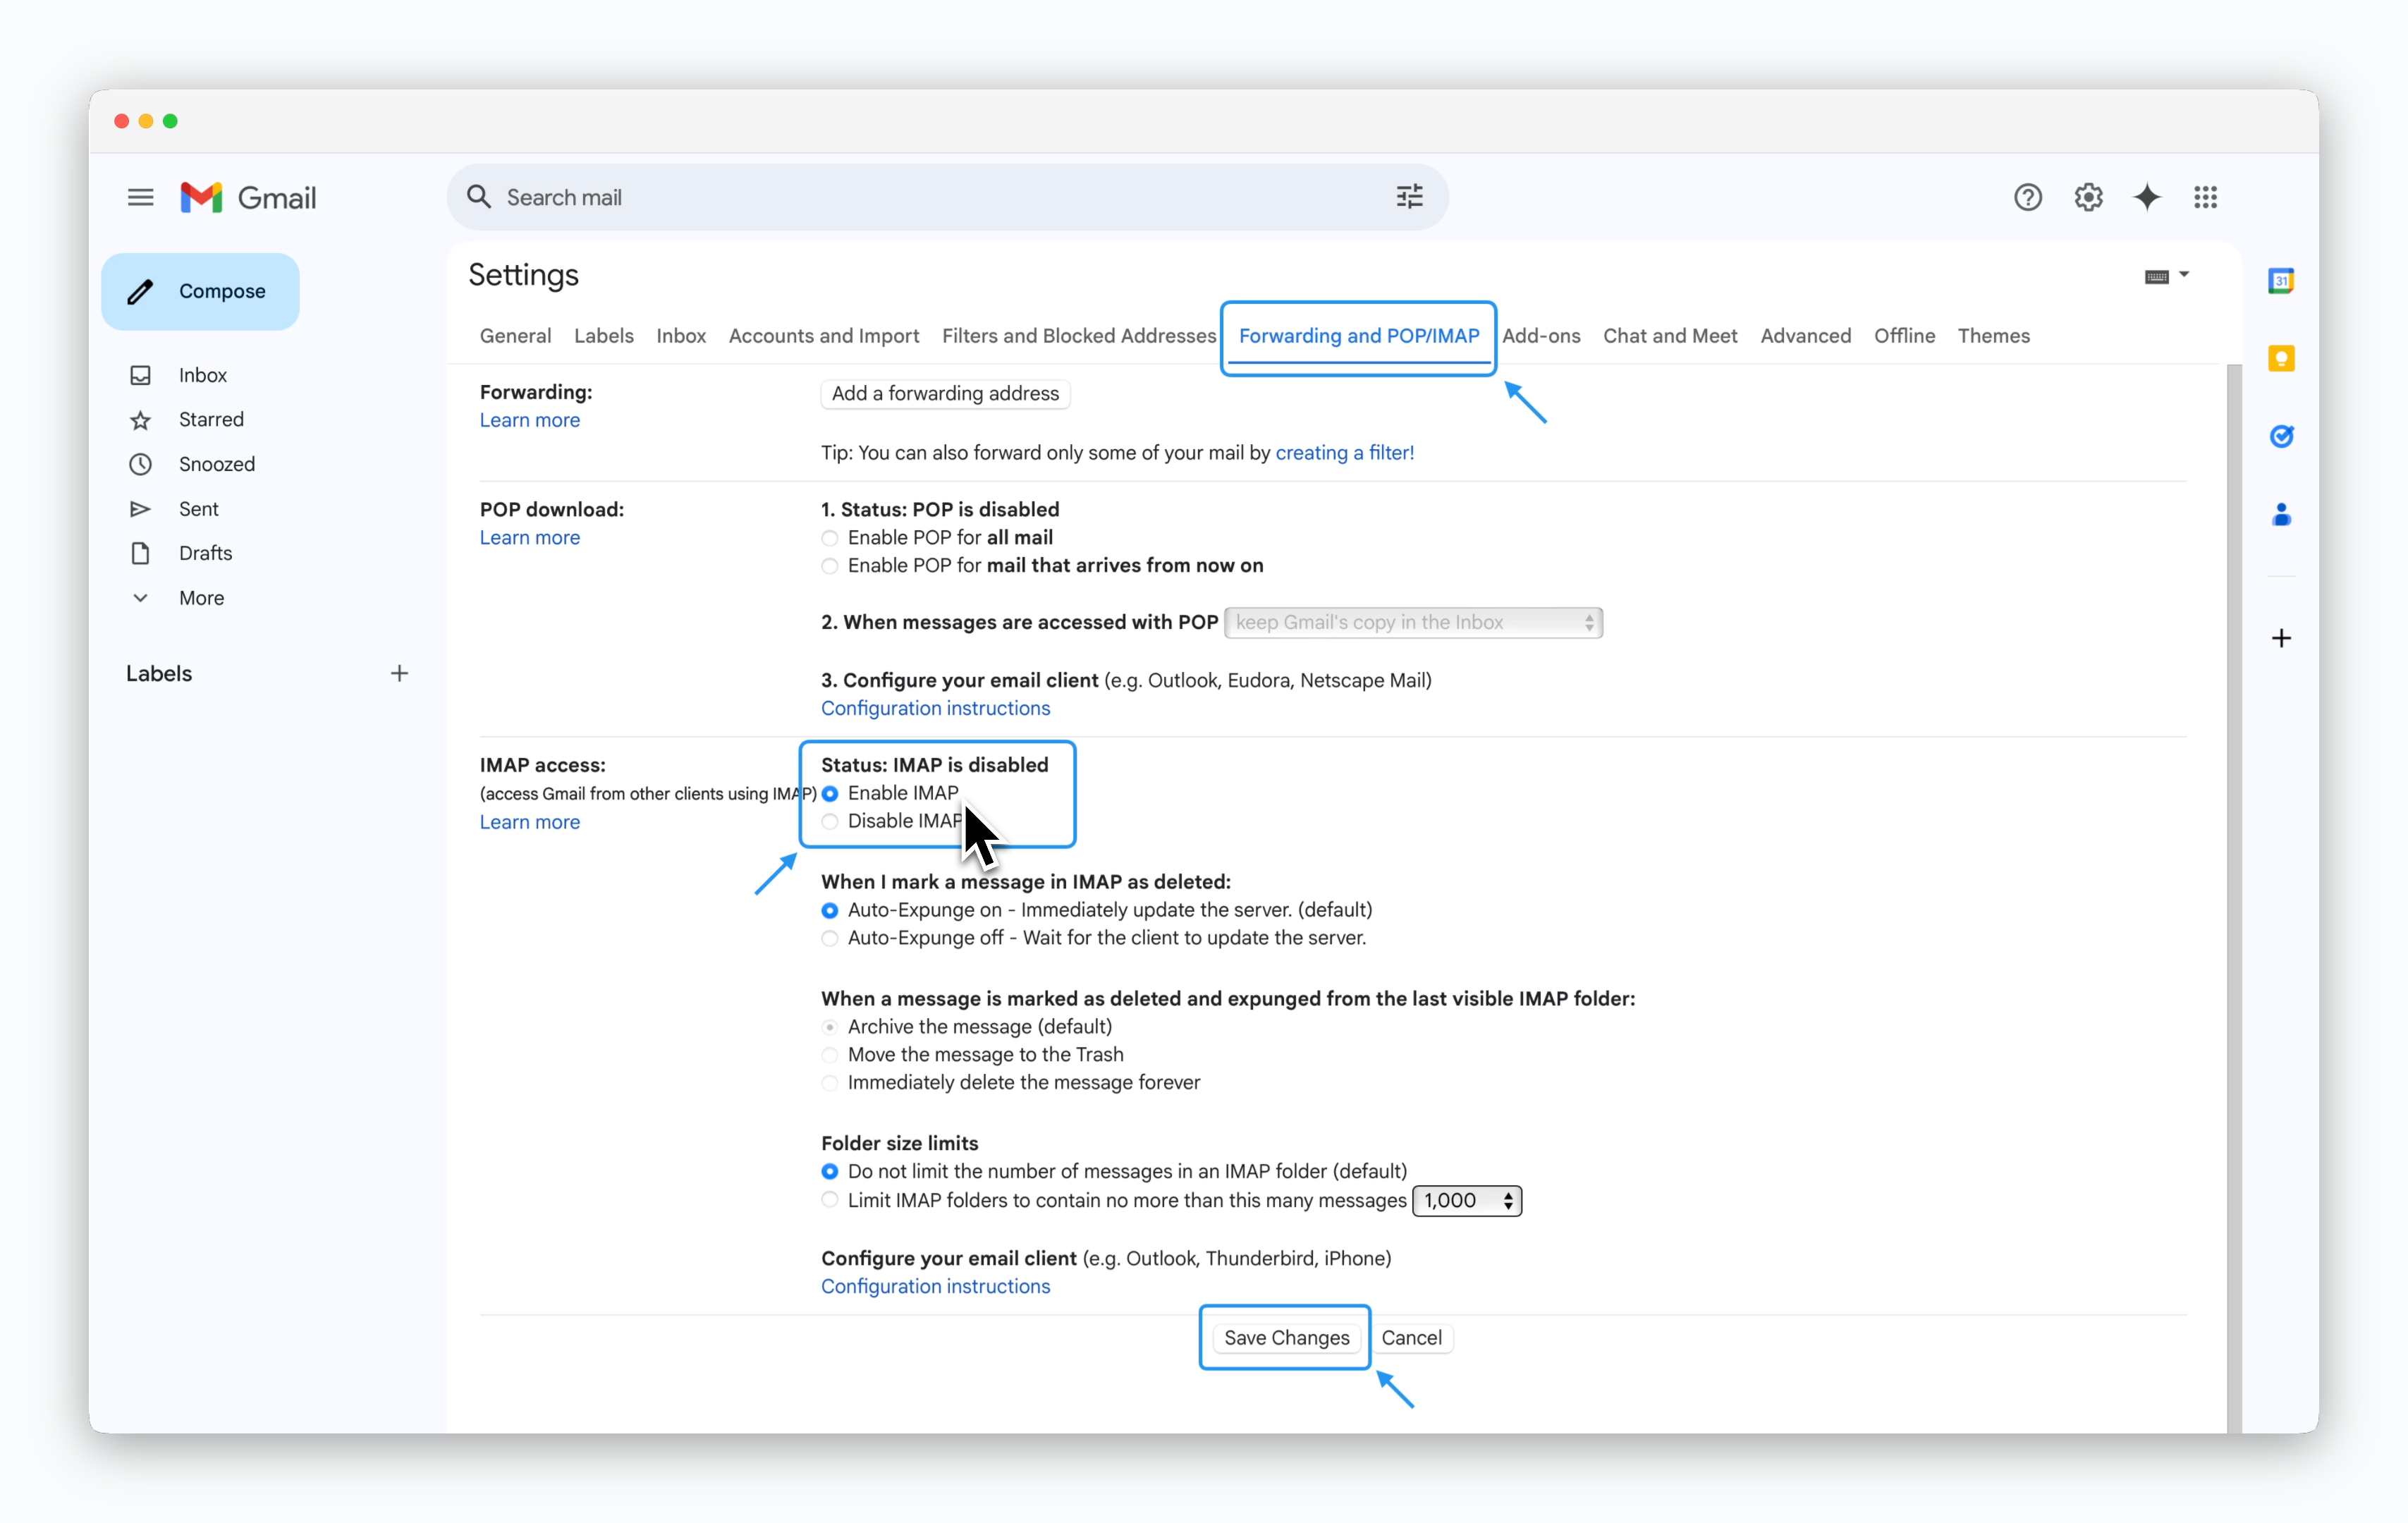The image size is (2408, 1523).
Task: Open POP download Learn more link
Action: coord(529,538)
